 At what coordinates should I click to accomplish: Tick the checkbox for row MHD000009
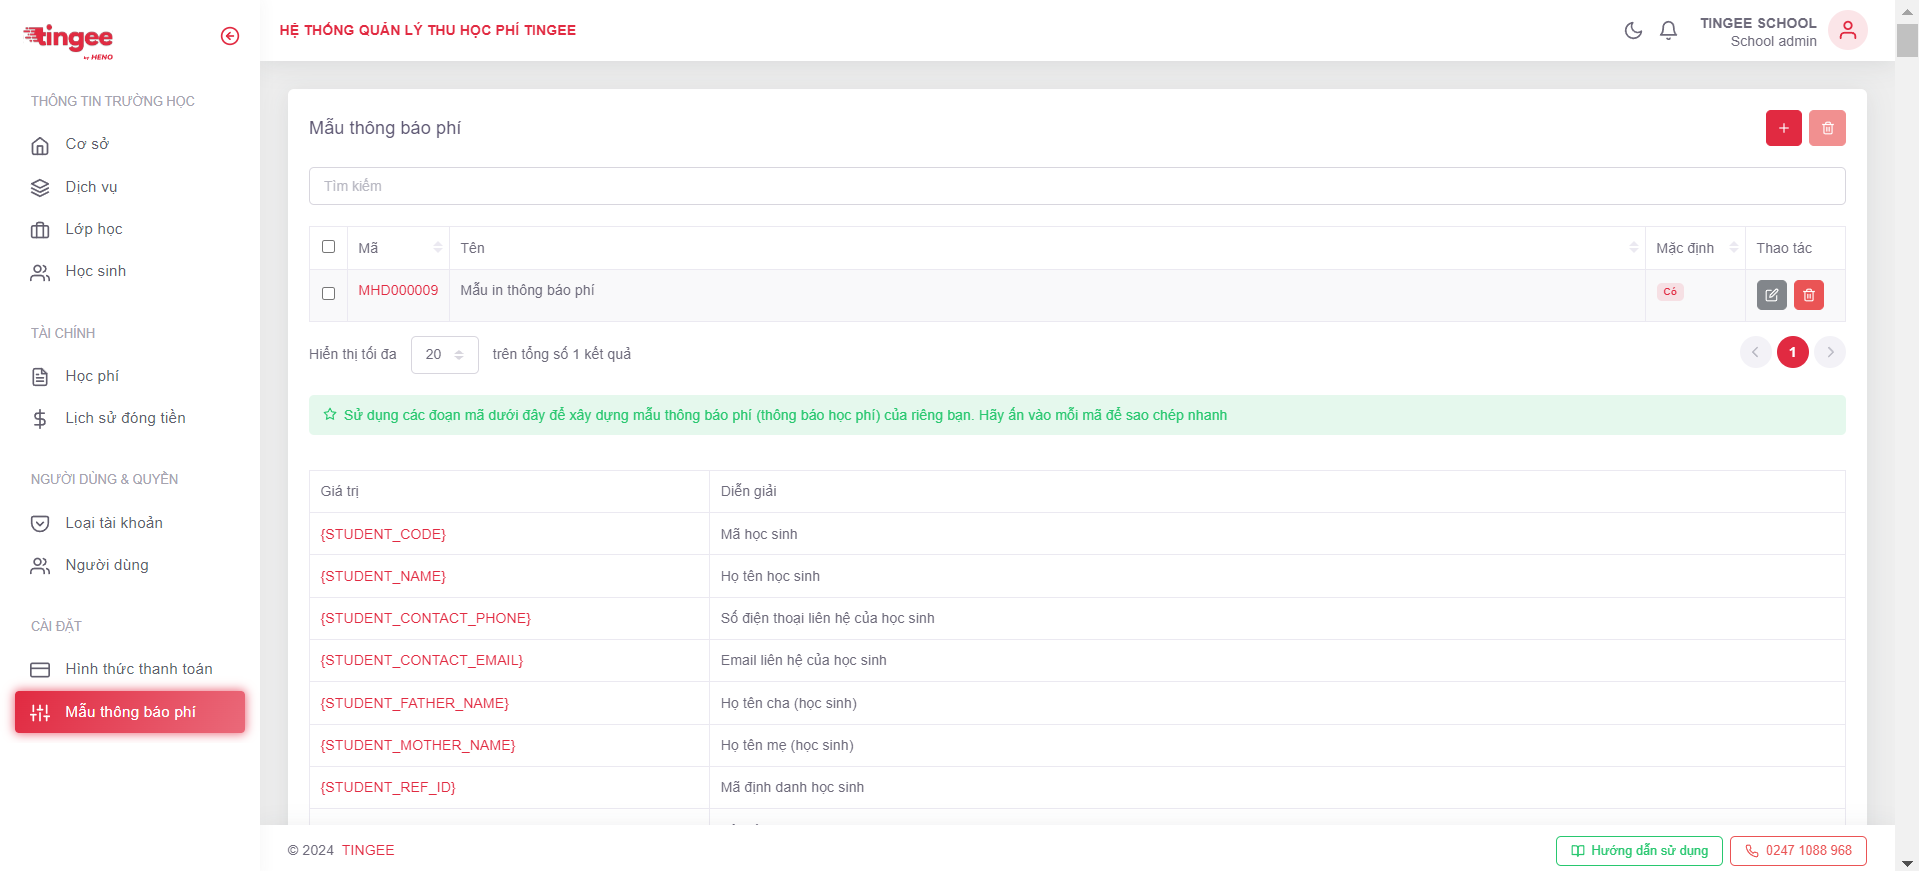(328, 293)
